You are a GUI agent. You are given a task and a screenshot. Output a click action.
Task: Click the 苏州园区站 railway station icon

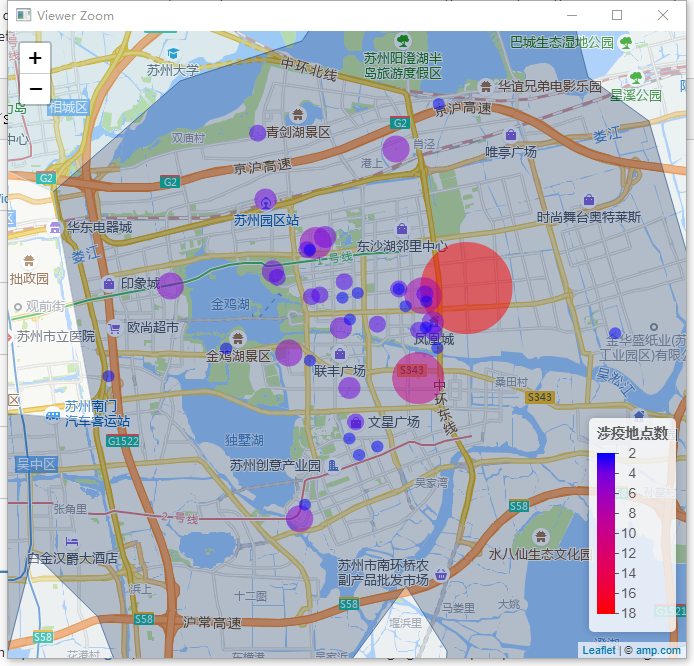click(x=266, y=203)
